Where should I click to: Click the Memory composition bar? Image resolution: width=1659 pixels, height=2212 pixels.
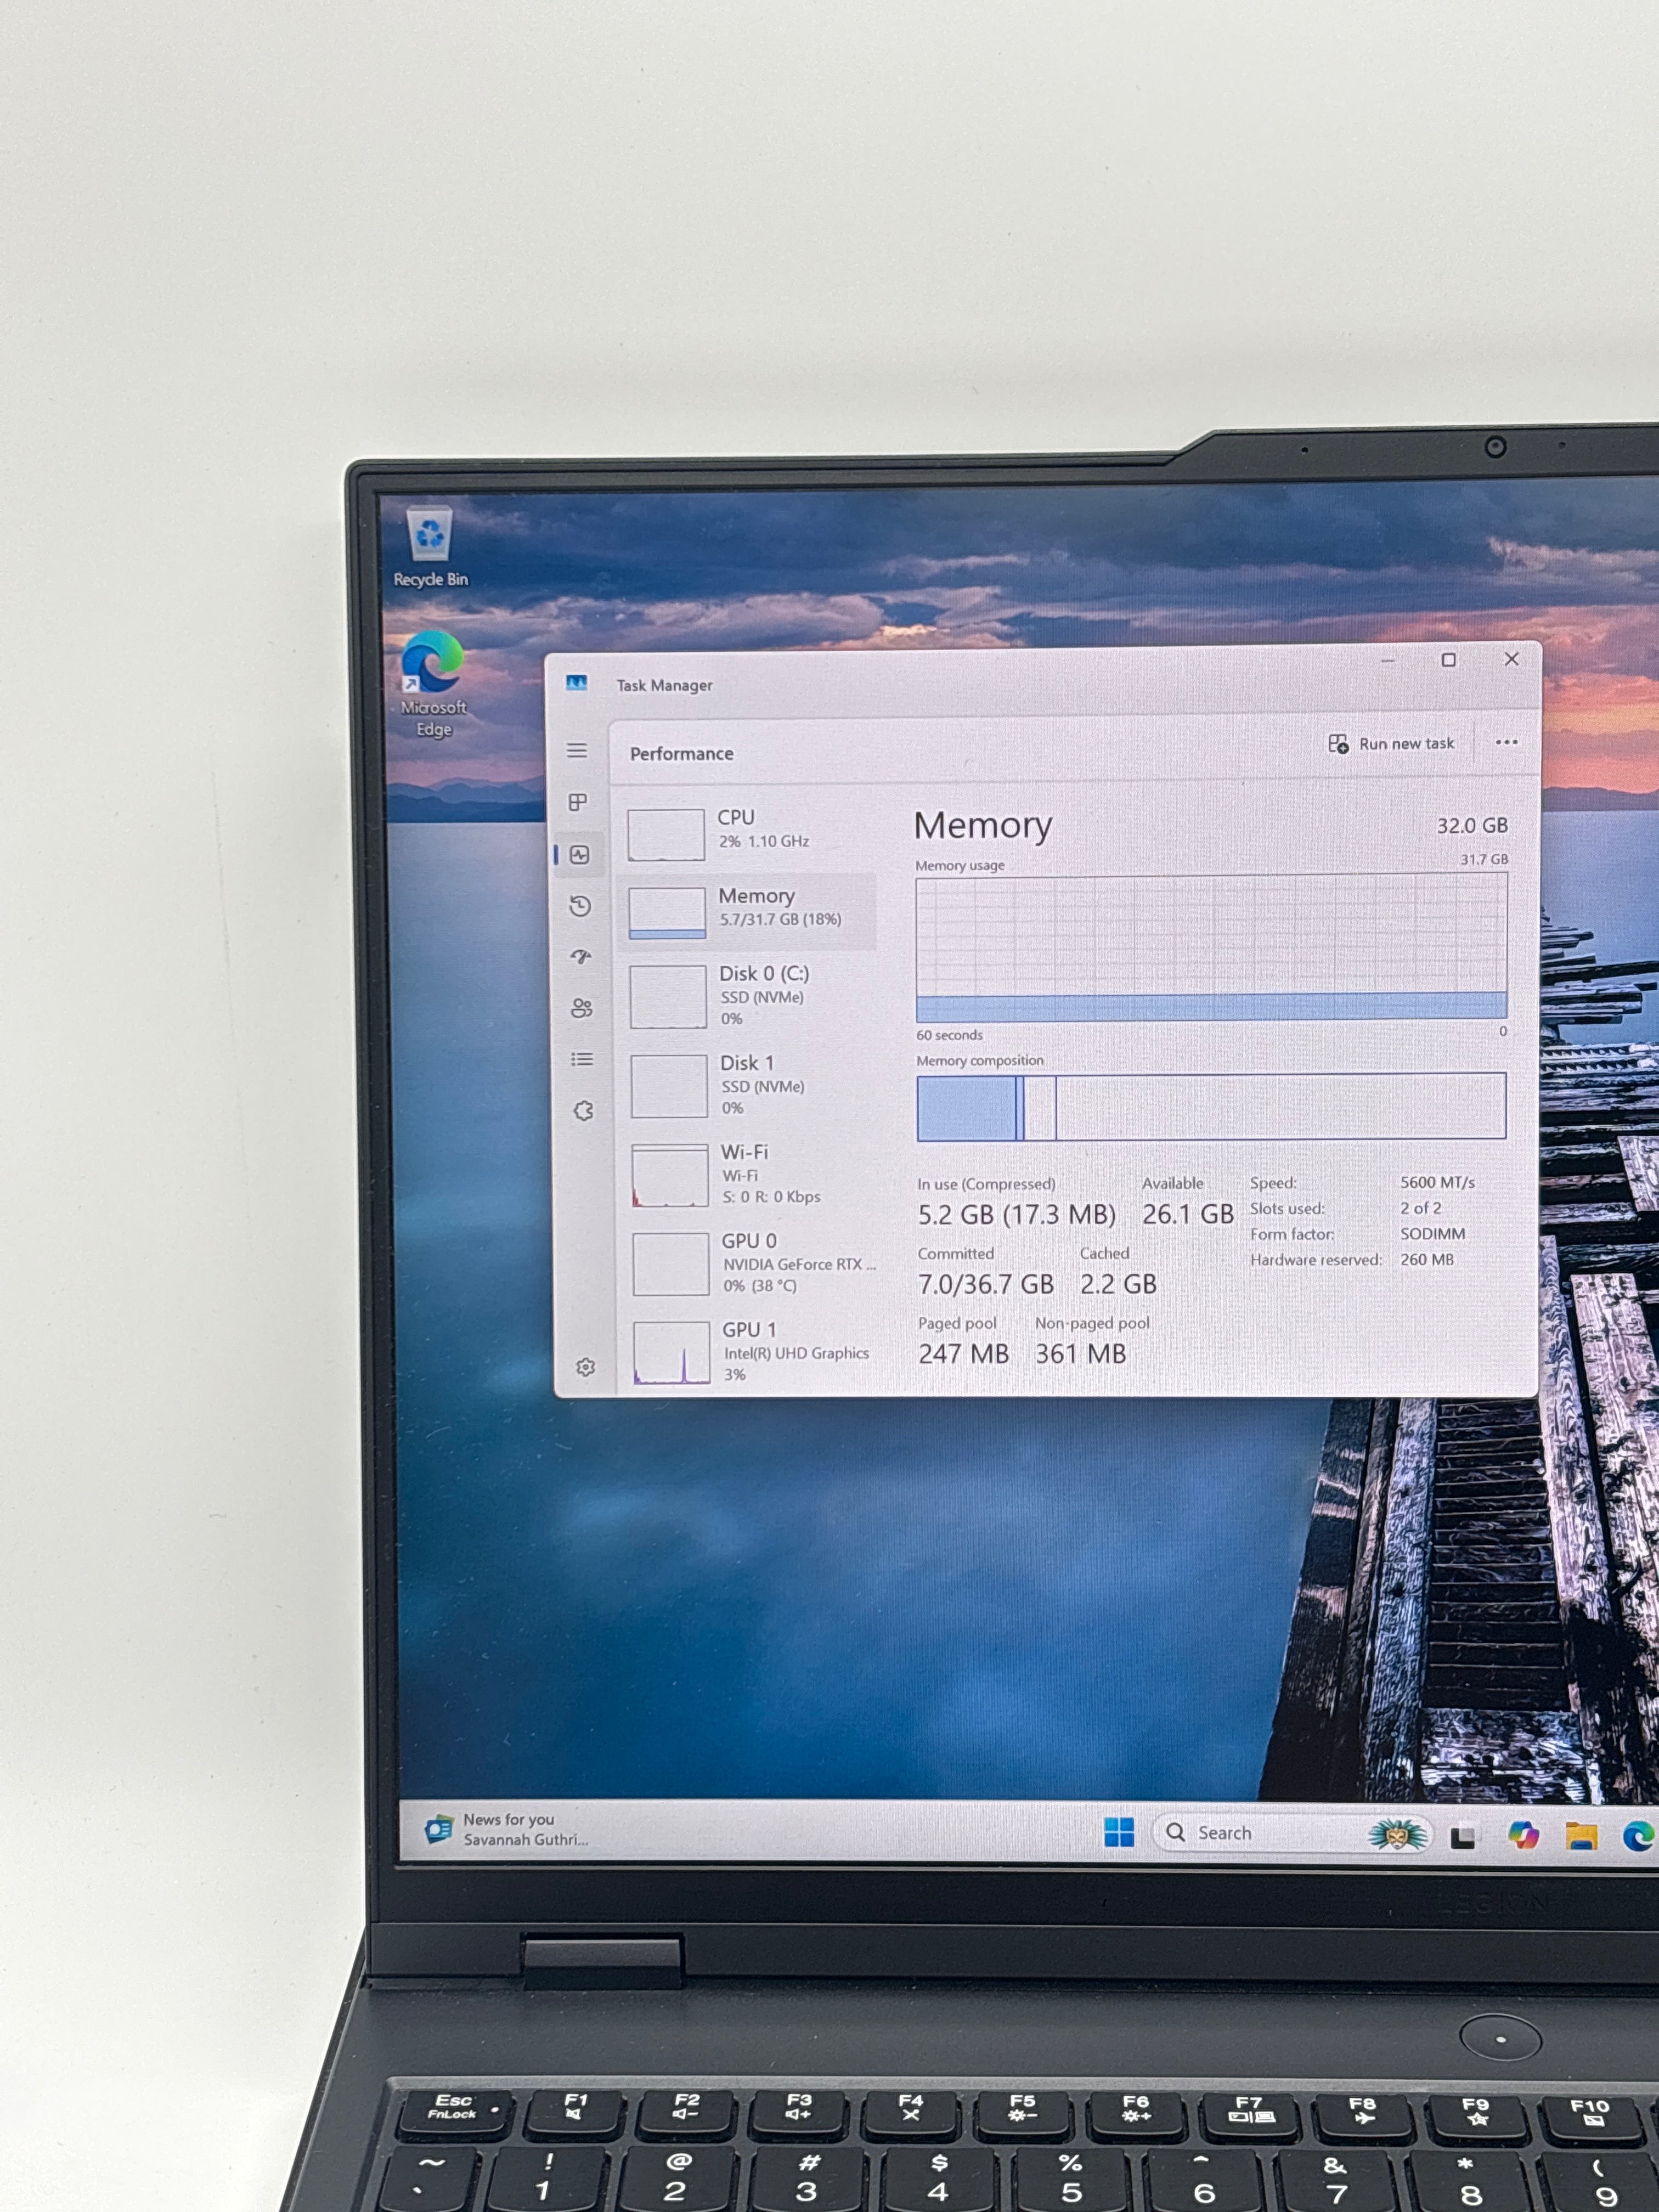[x=1211, y=1106]
